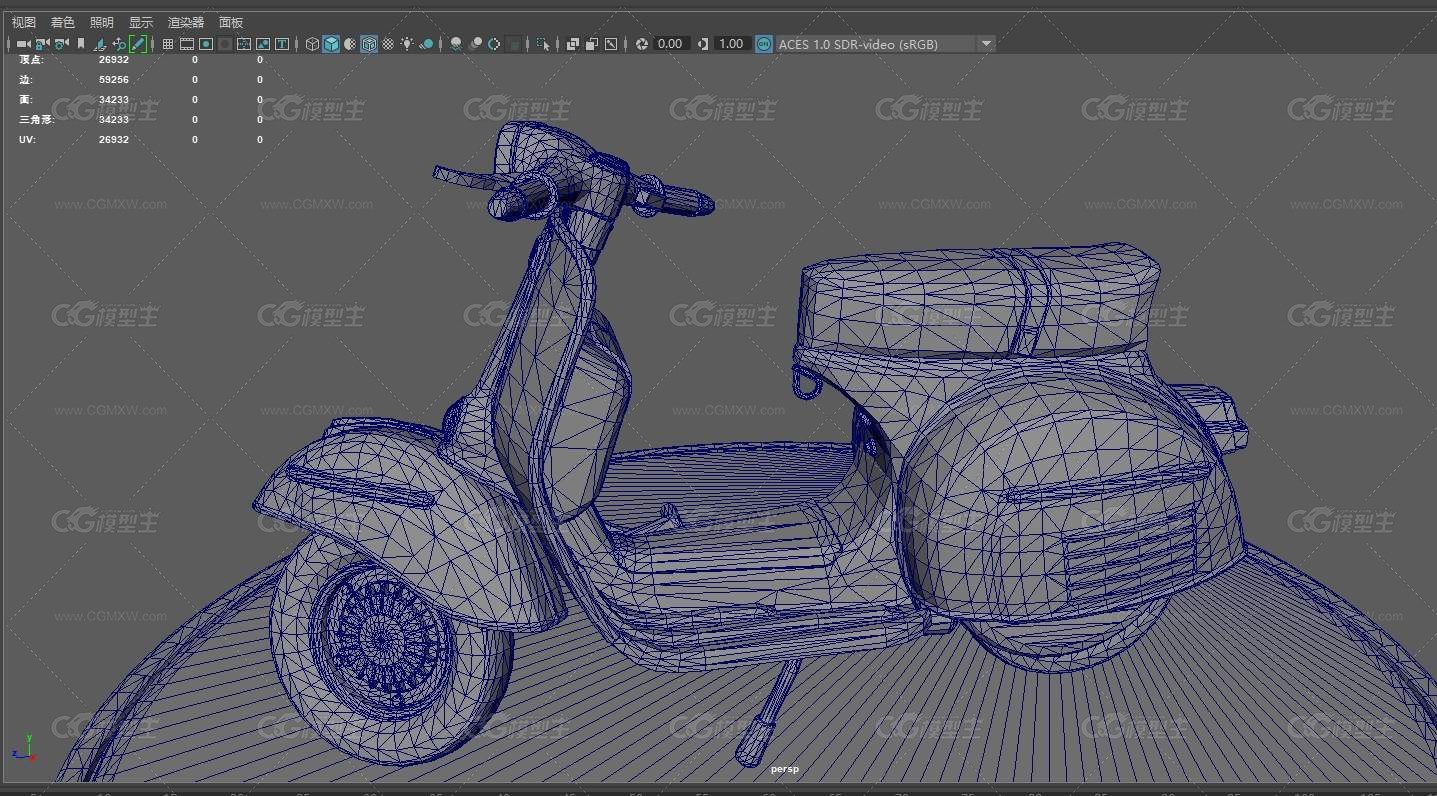Open the 视图 (View) menu
This screenshot has height=796, width=1437.
24,22
